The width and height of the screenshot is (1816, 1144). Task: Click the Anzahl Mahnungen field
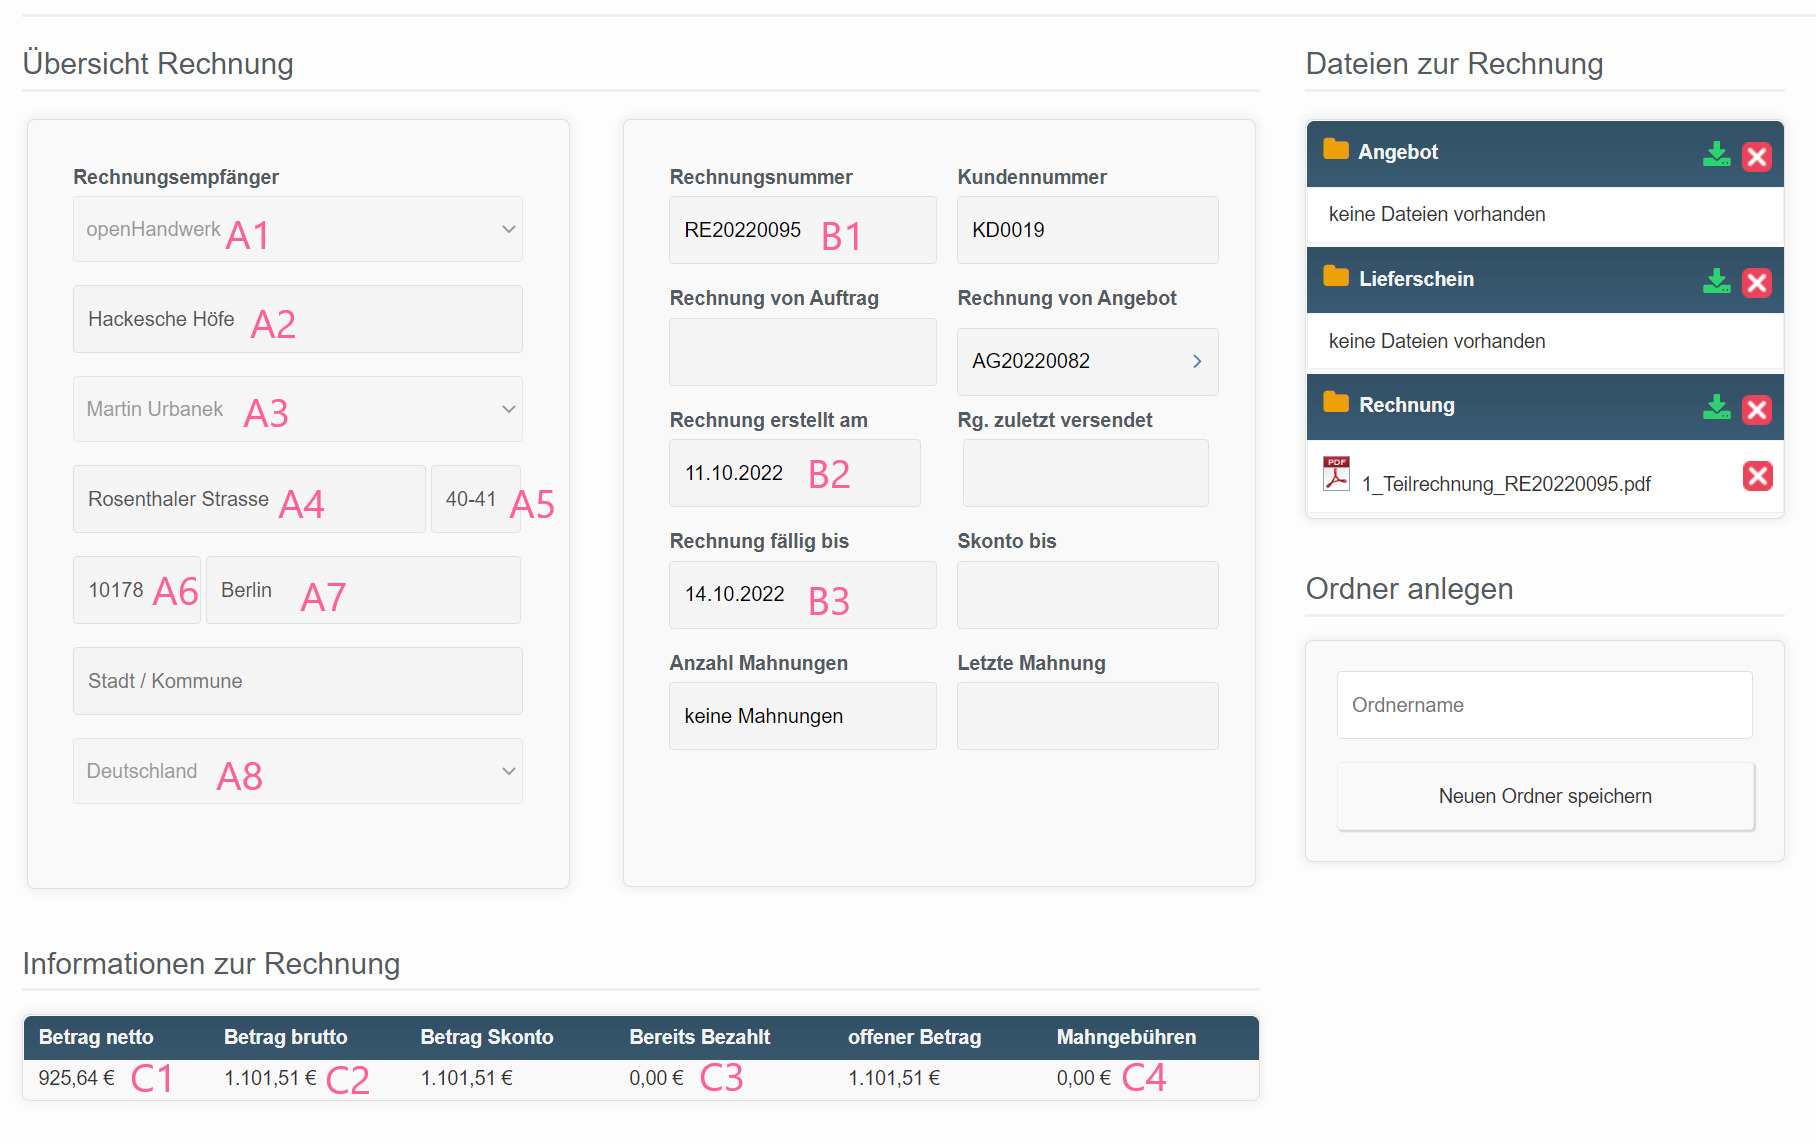click(x=803, y=716)
